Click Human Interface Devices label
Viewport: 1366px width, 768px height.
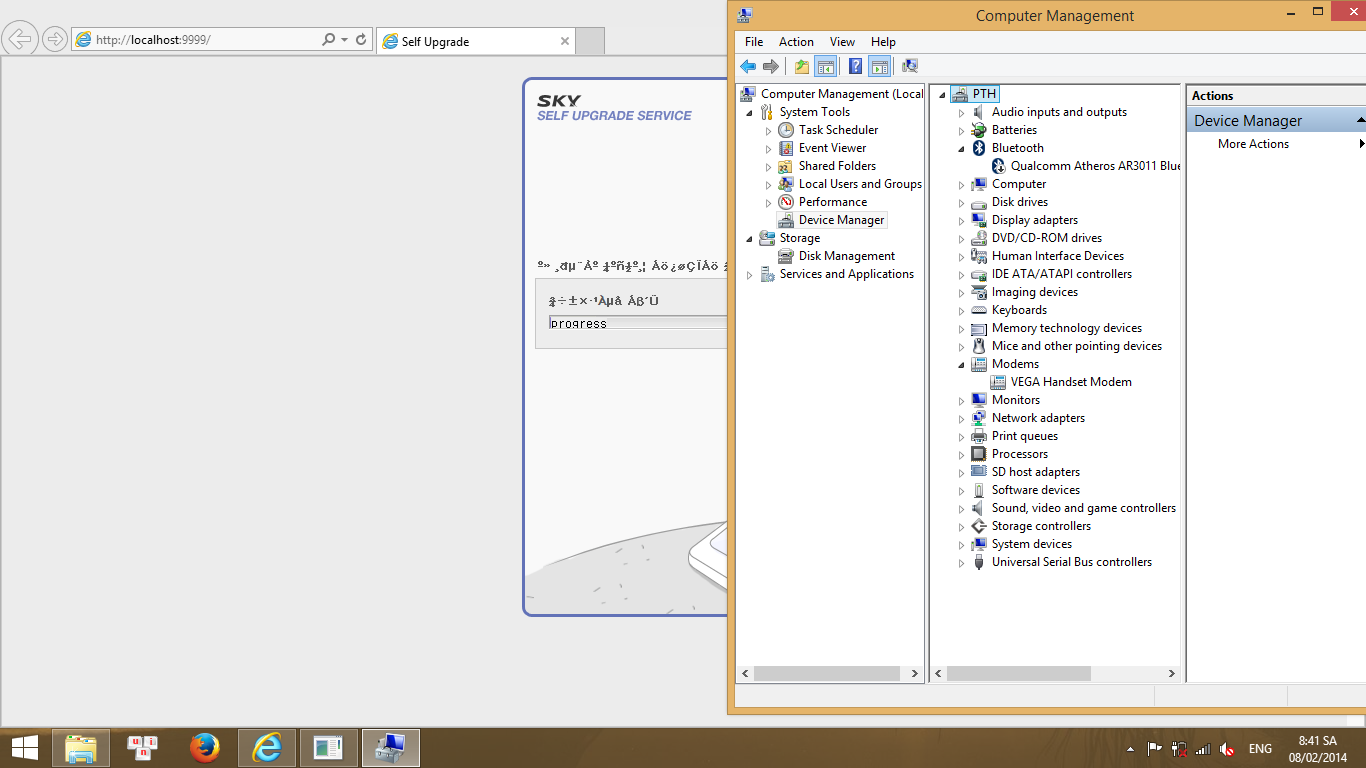[1058, 256]
